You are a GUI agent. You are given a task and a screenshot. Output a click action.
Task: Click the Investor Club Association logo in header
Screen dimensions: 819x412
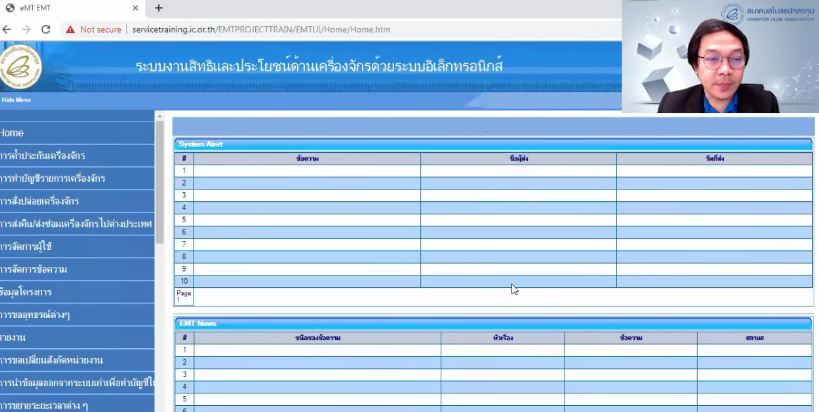pos(21,66)
